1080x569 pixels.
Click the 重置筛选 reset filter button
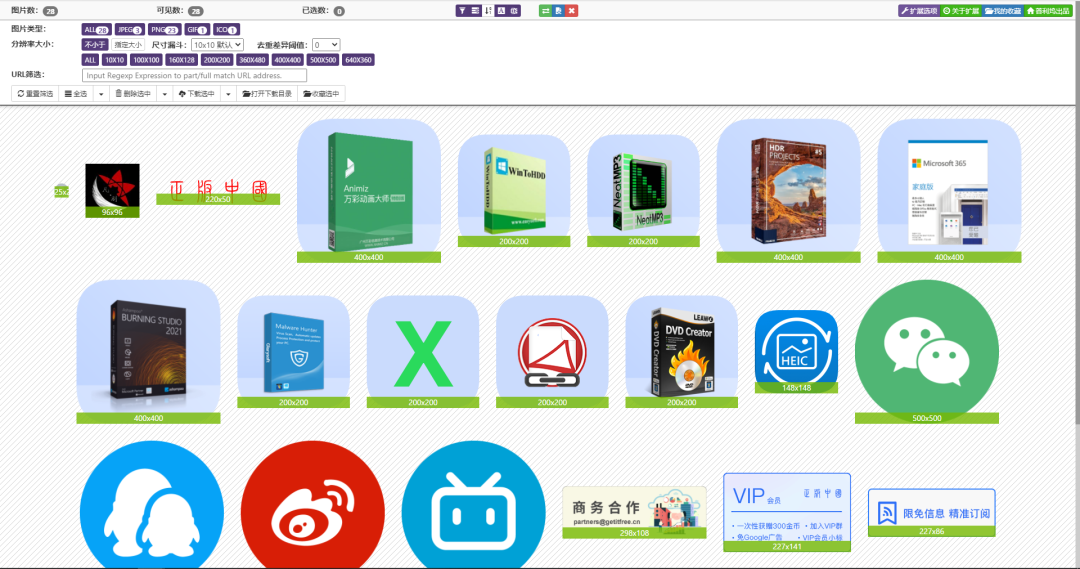point(35,94)
